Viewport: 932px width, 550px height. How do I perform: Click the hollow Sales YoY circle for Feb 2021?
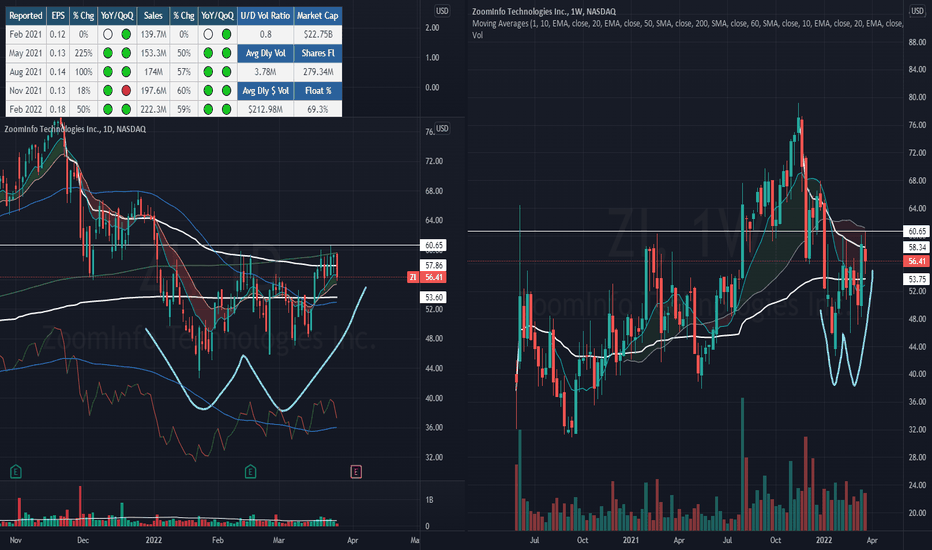[208, 34]
